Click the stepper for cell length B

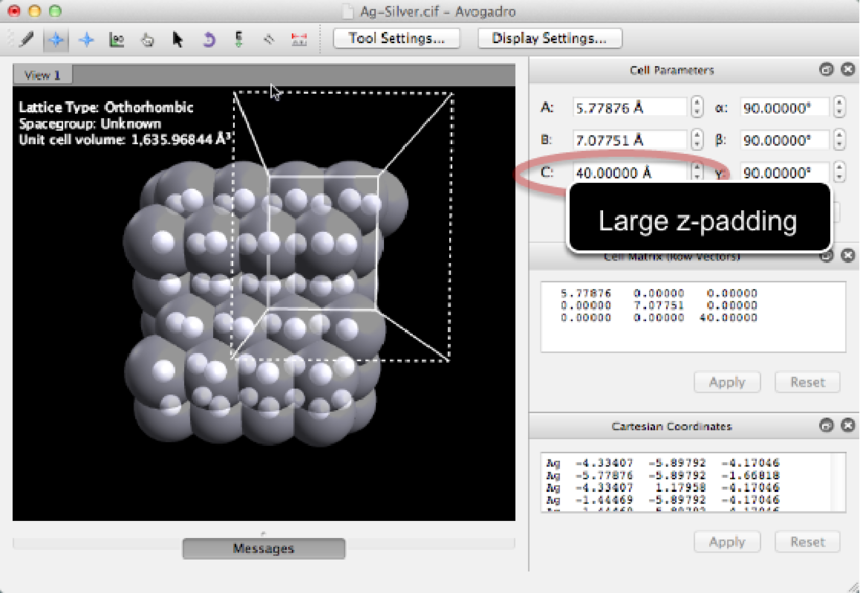pyautogui.click(x=696, y=140)
